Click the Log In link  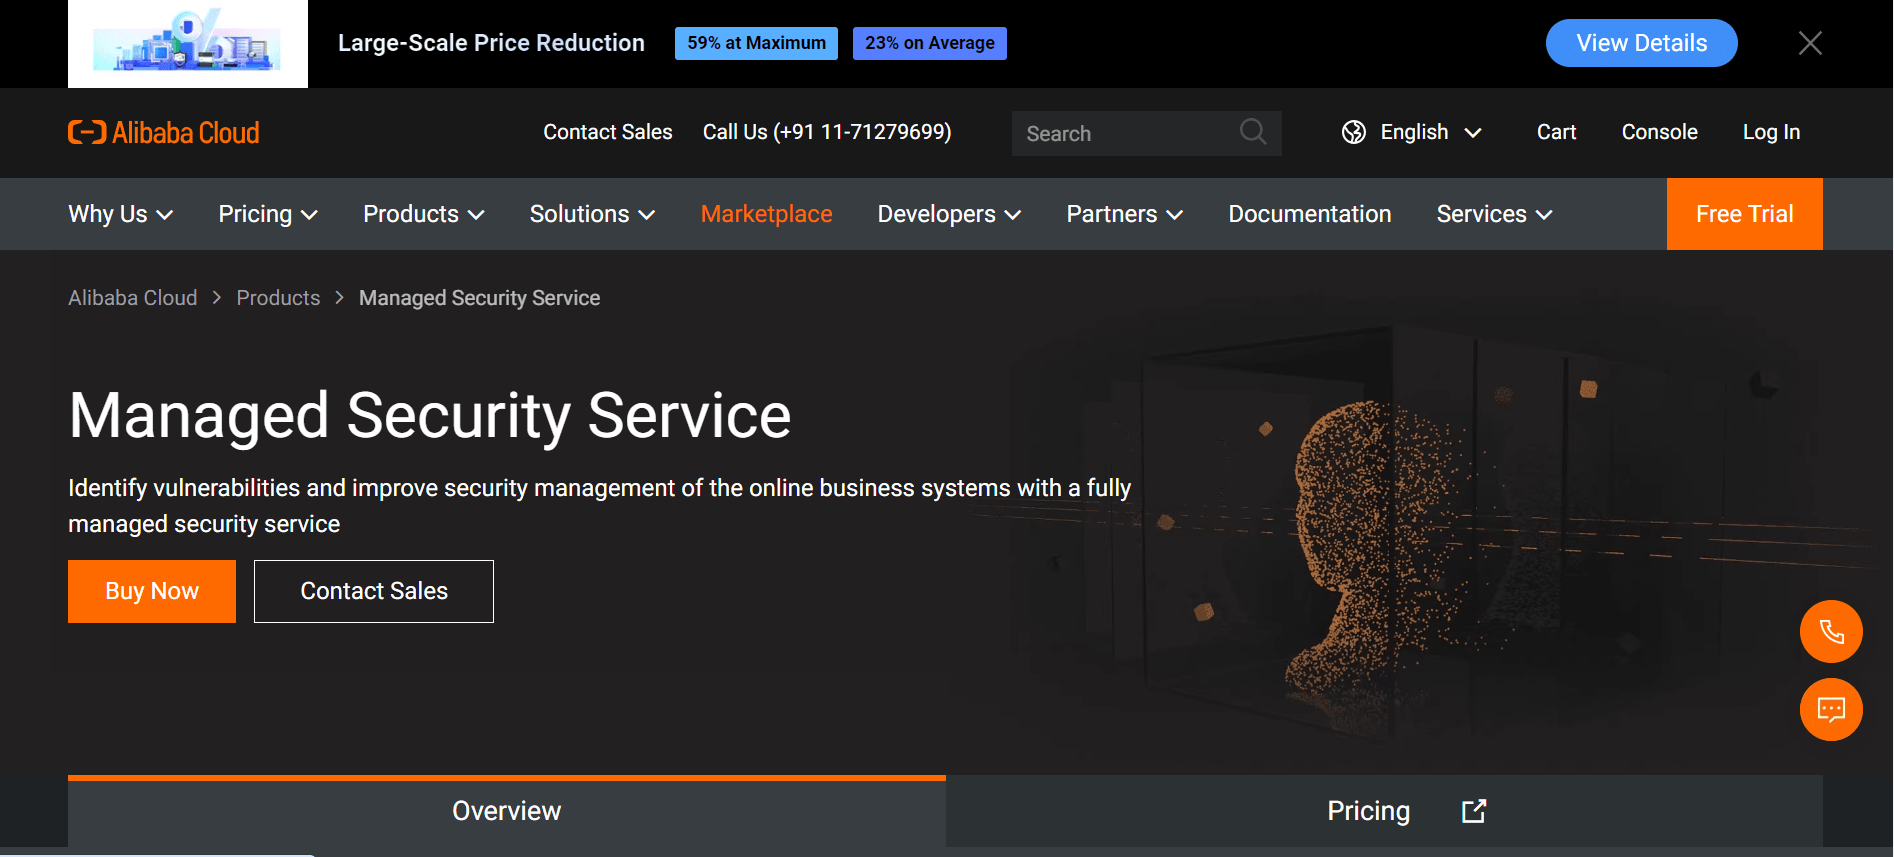[x=1771, y=132]
